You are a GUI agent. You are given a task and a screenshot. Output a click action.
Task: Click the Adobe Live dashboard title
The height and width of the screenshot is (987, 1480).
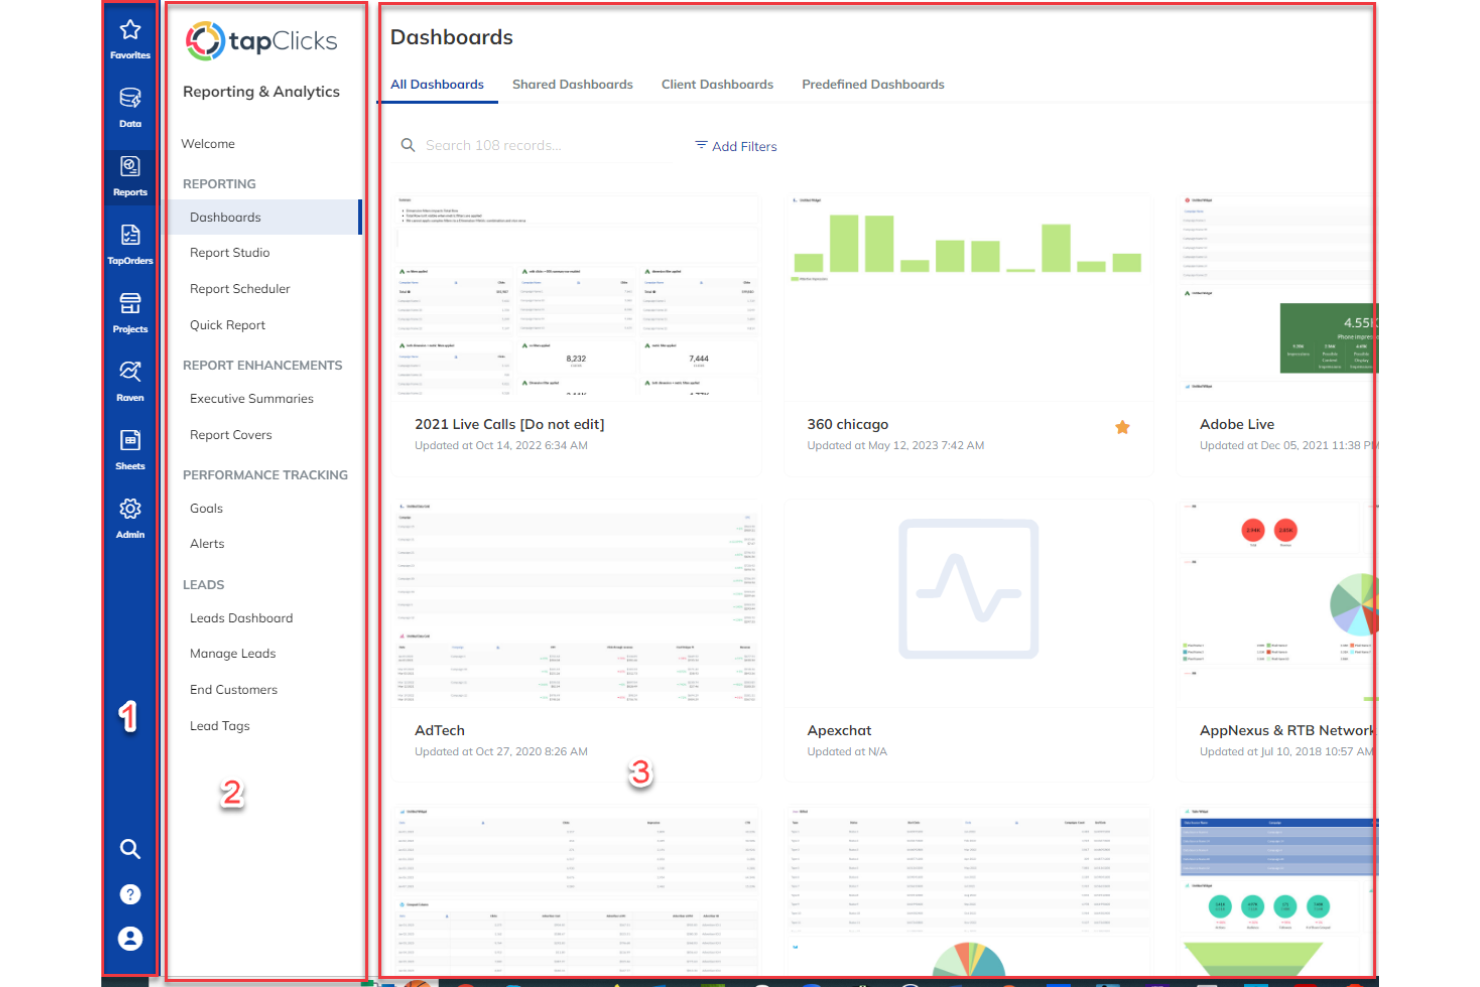[x=1237, y=424]
